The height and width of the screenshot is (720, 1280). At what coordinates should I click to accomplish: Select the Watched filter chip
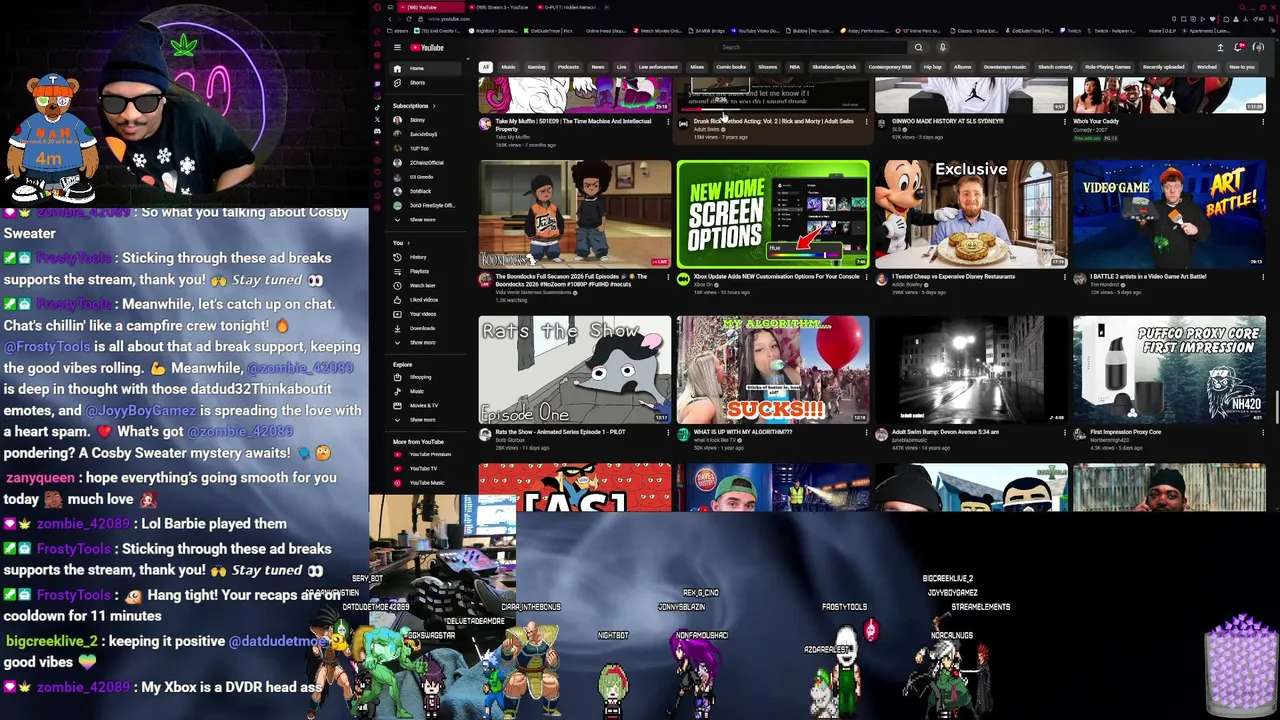click(x=1207, y=67)
